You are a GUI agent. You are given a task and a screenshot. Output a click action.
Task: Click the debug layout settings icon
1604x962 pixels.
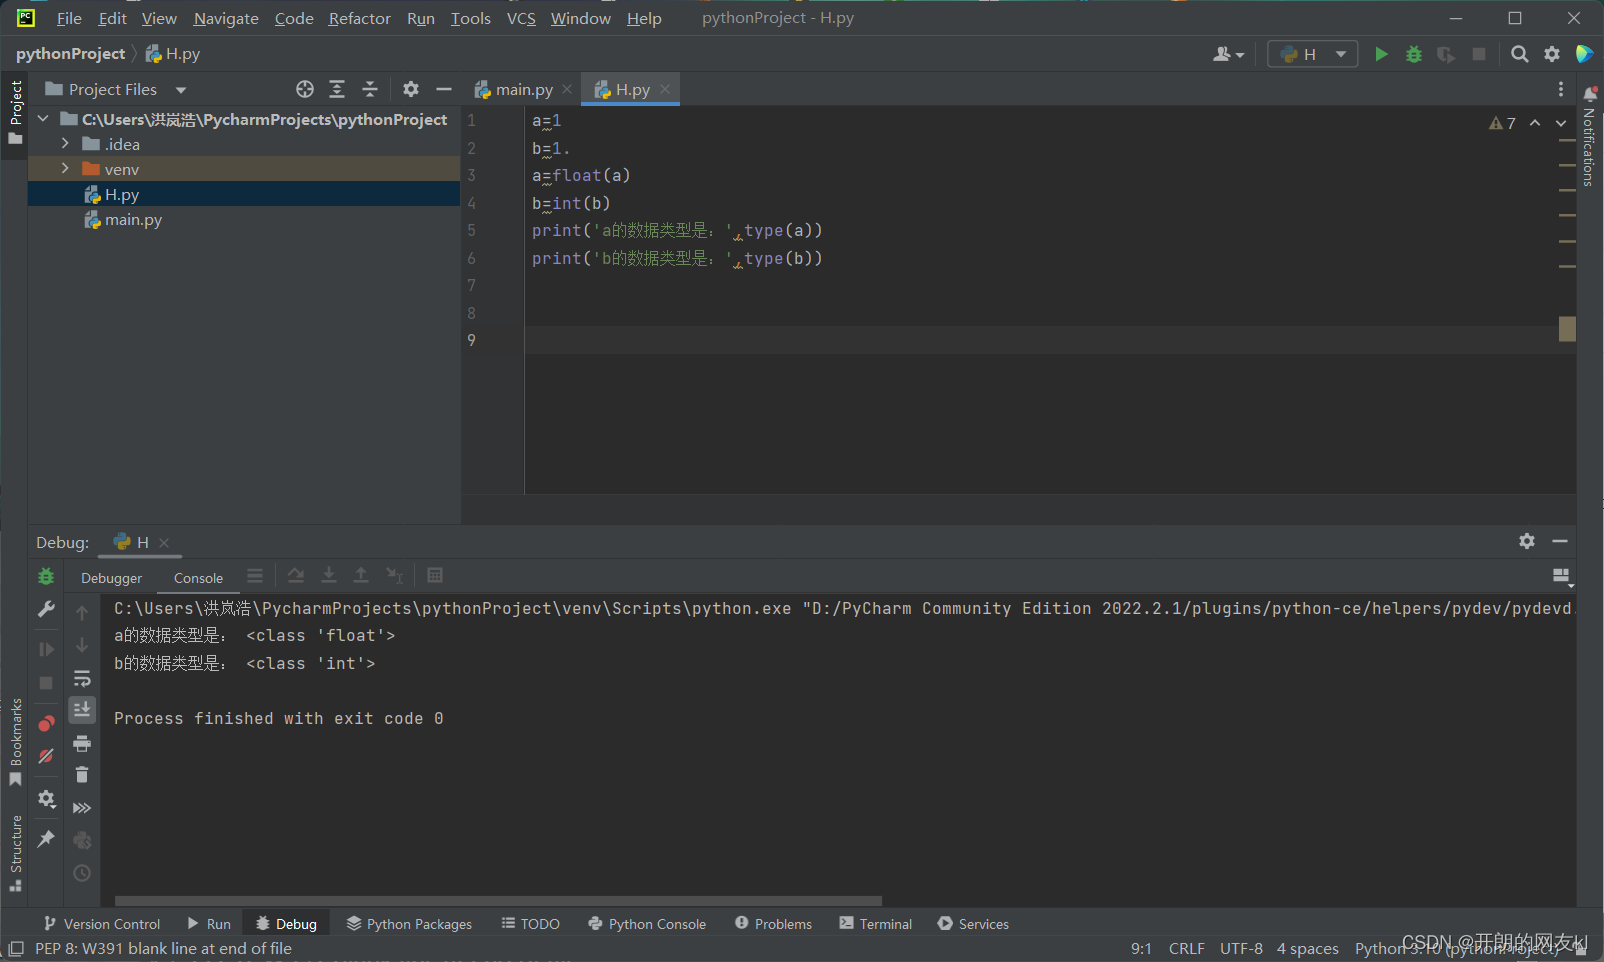[1561, 576]
